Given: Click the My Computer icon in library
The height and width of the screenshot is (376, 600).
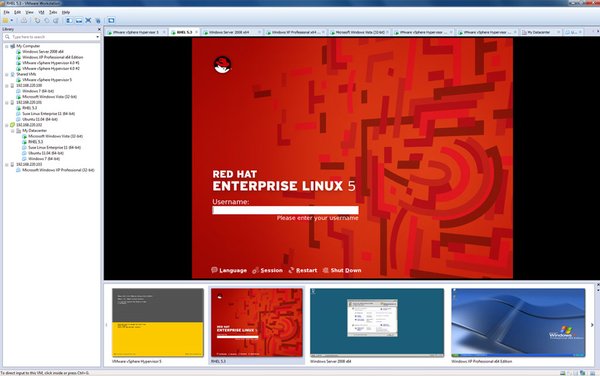Looking at the screenshot, I should click(x=13, y=46).
